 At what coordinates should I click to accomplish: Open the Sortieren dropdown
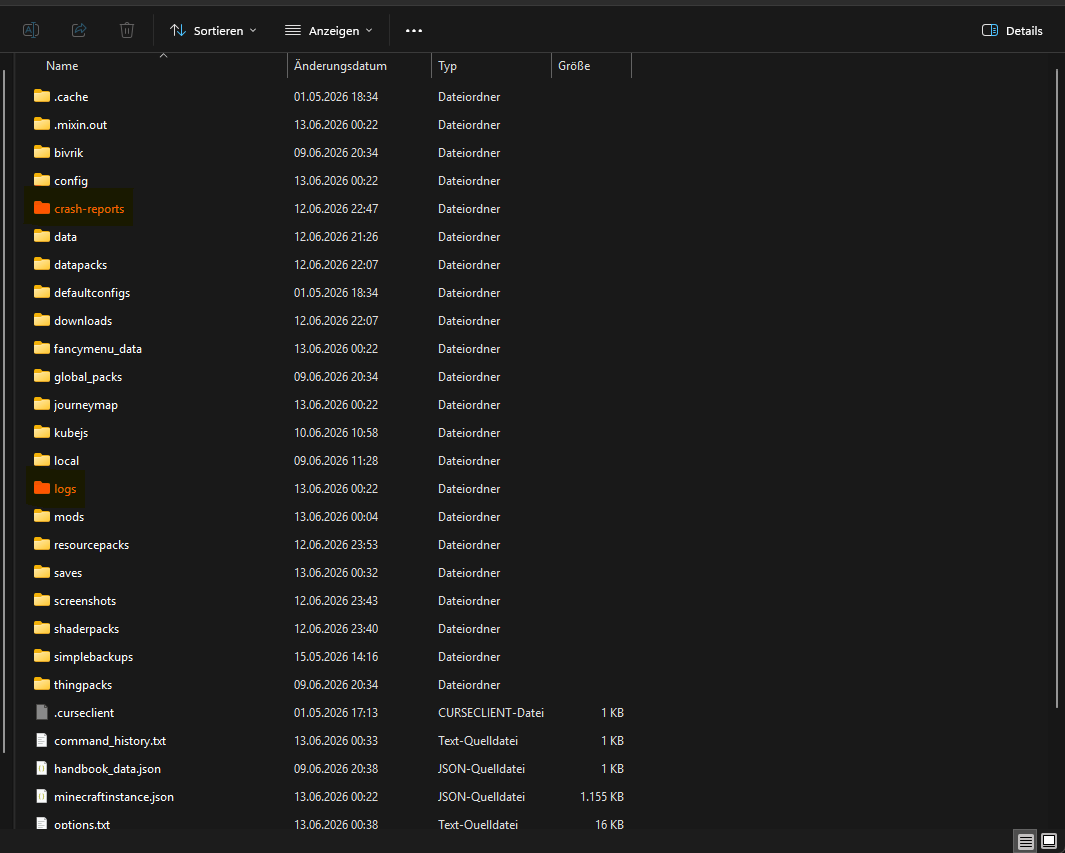[x=213, y=31]
